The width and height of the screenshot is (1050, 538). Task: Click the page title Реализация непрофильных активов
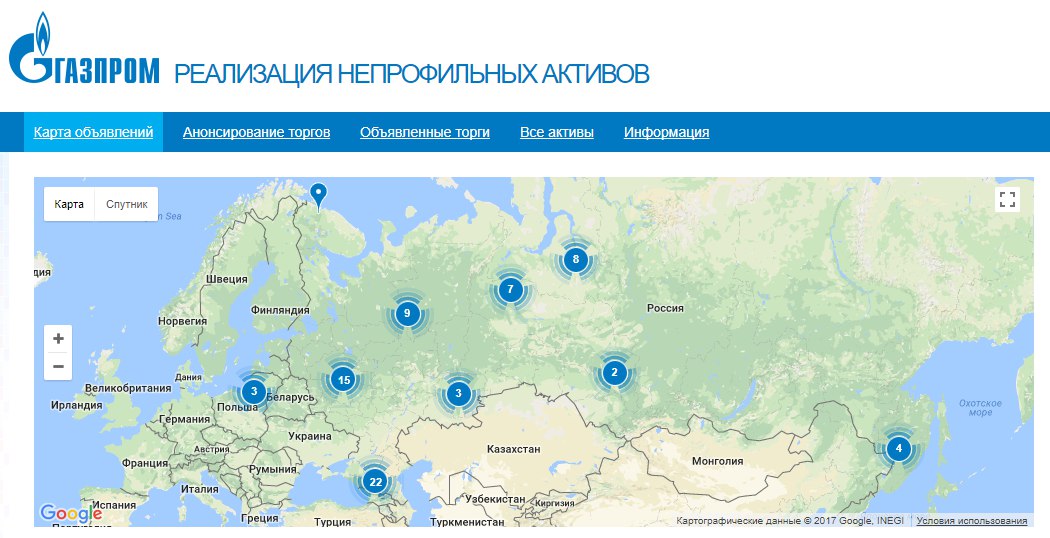click(412, 73)
